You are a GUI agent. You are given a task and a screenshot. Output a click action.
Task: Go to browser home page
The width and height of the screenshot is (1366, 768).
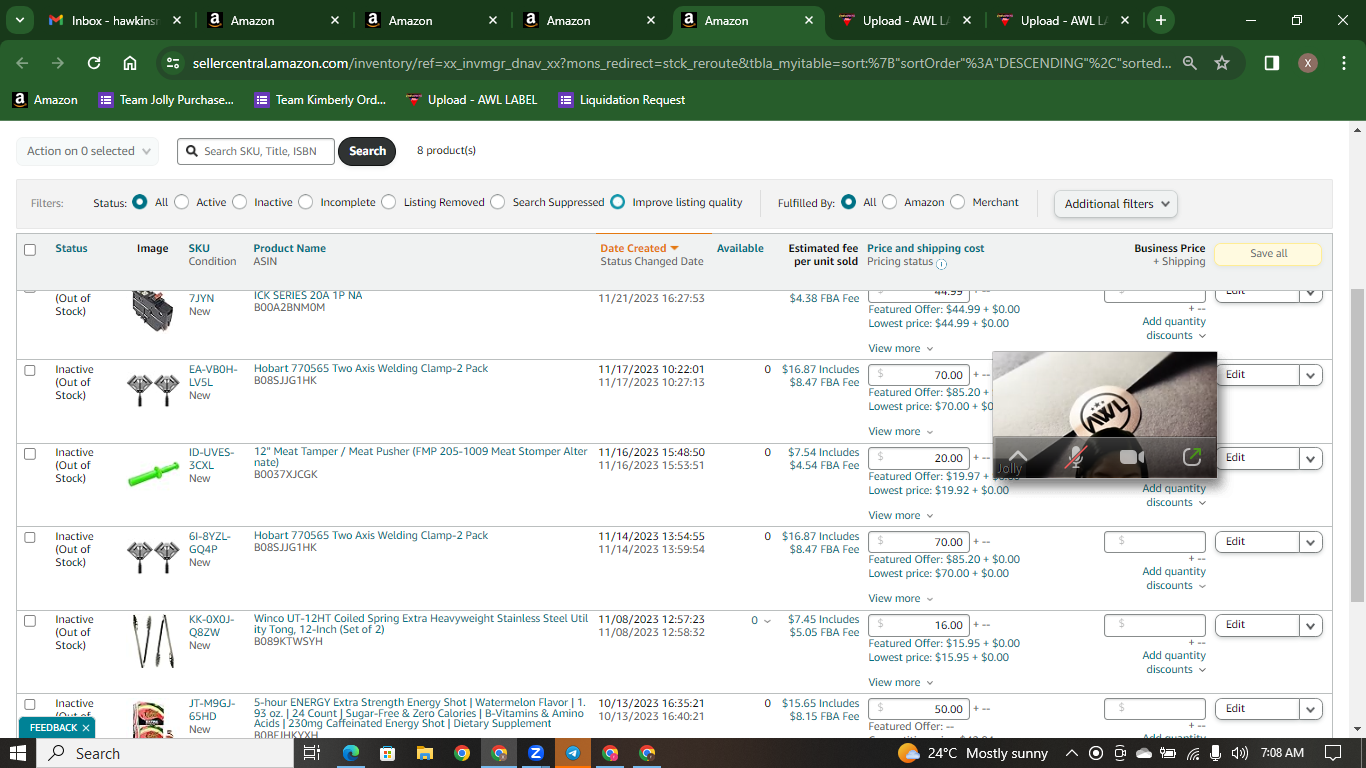[130, 63]
